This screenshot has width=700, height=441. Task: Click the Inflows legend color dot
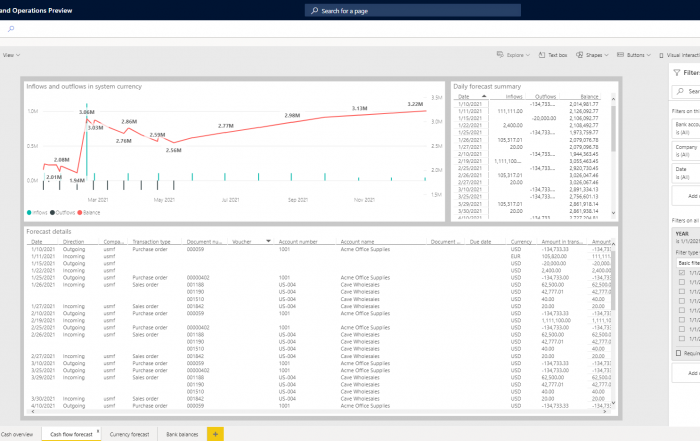point(29,212)
